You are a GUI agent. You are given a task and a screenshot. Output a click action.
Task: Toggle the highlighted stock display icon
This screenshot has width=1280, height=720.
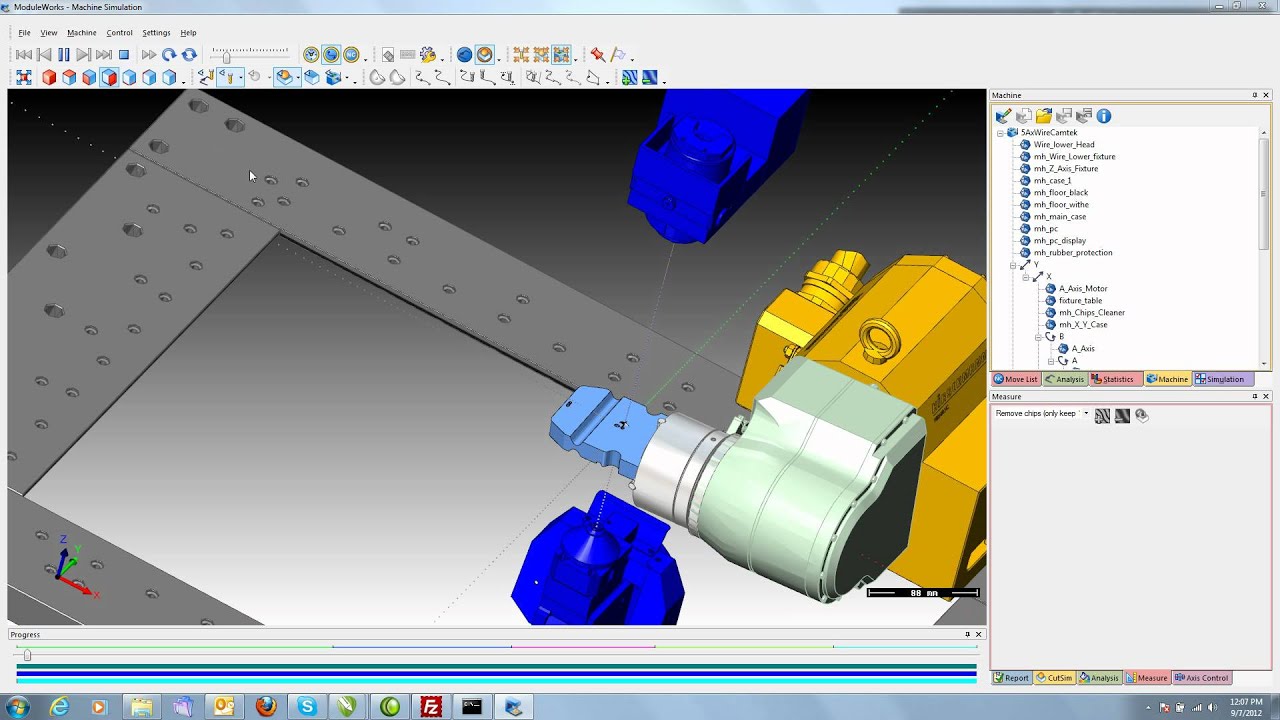pos(285,77)
